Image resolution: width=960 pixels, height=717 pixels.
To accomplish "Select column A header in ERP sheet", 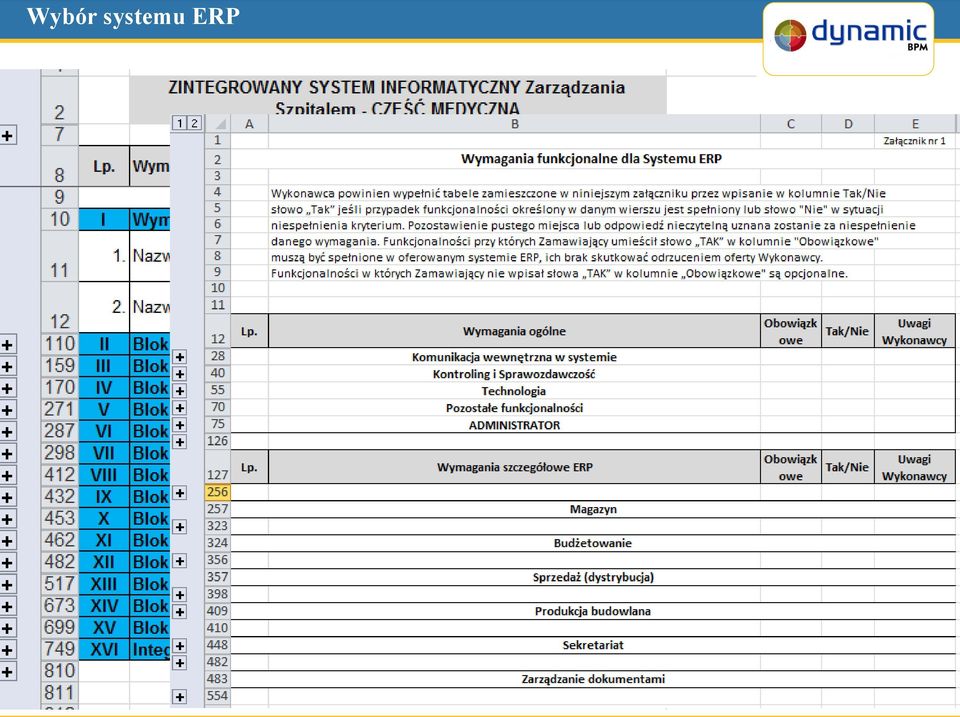I will pos(249,124).
